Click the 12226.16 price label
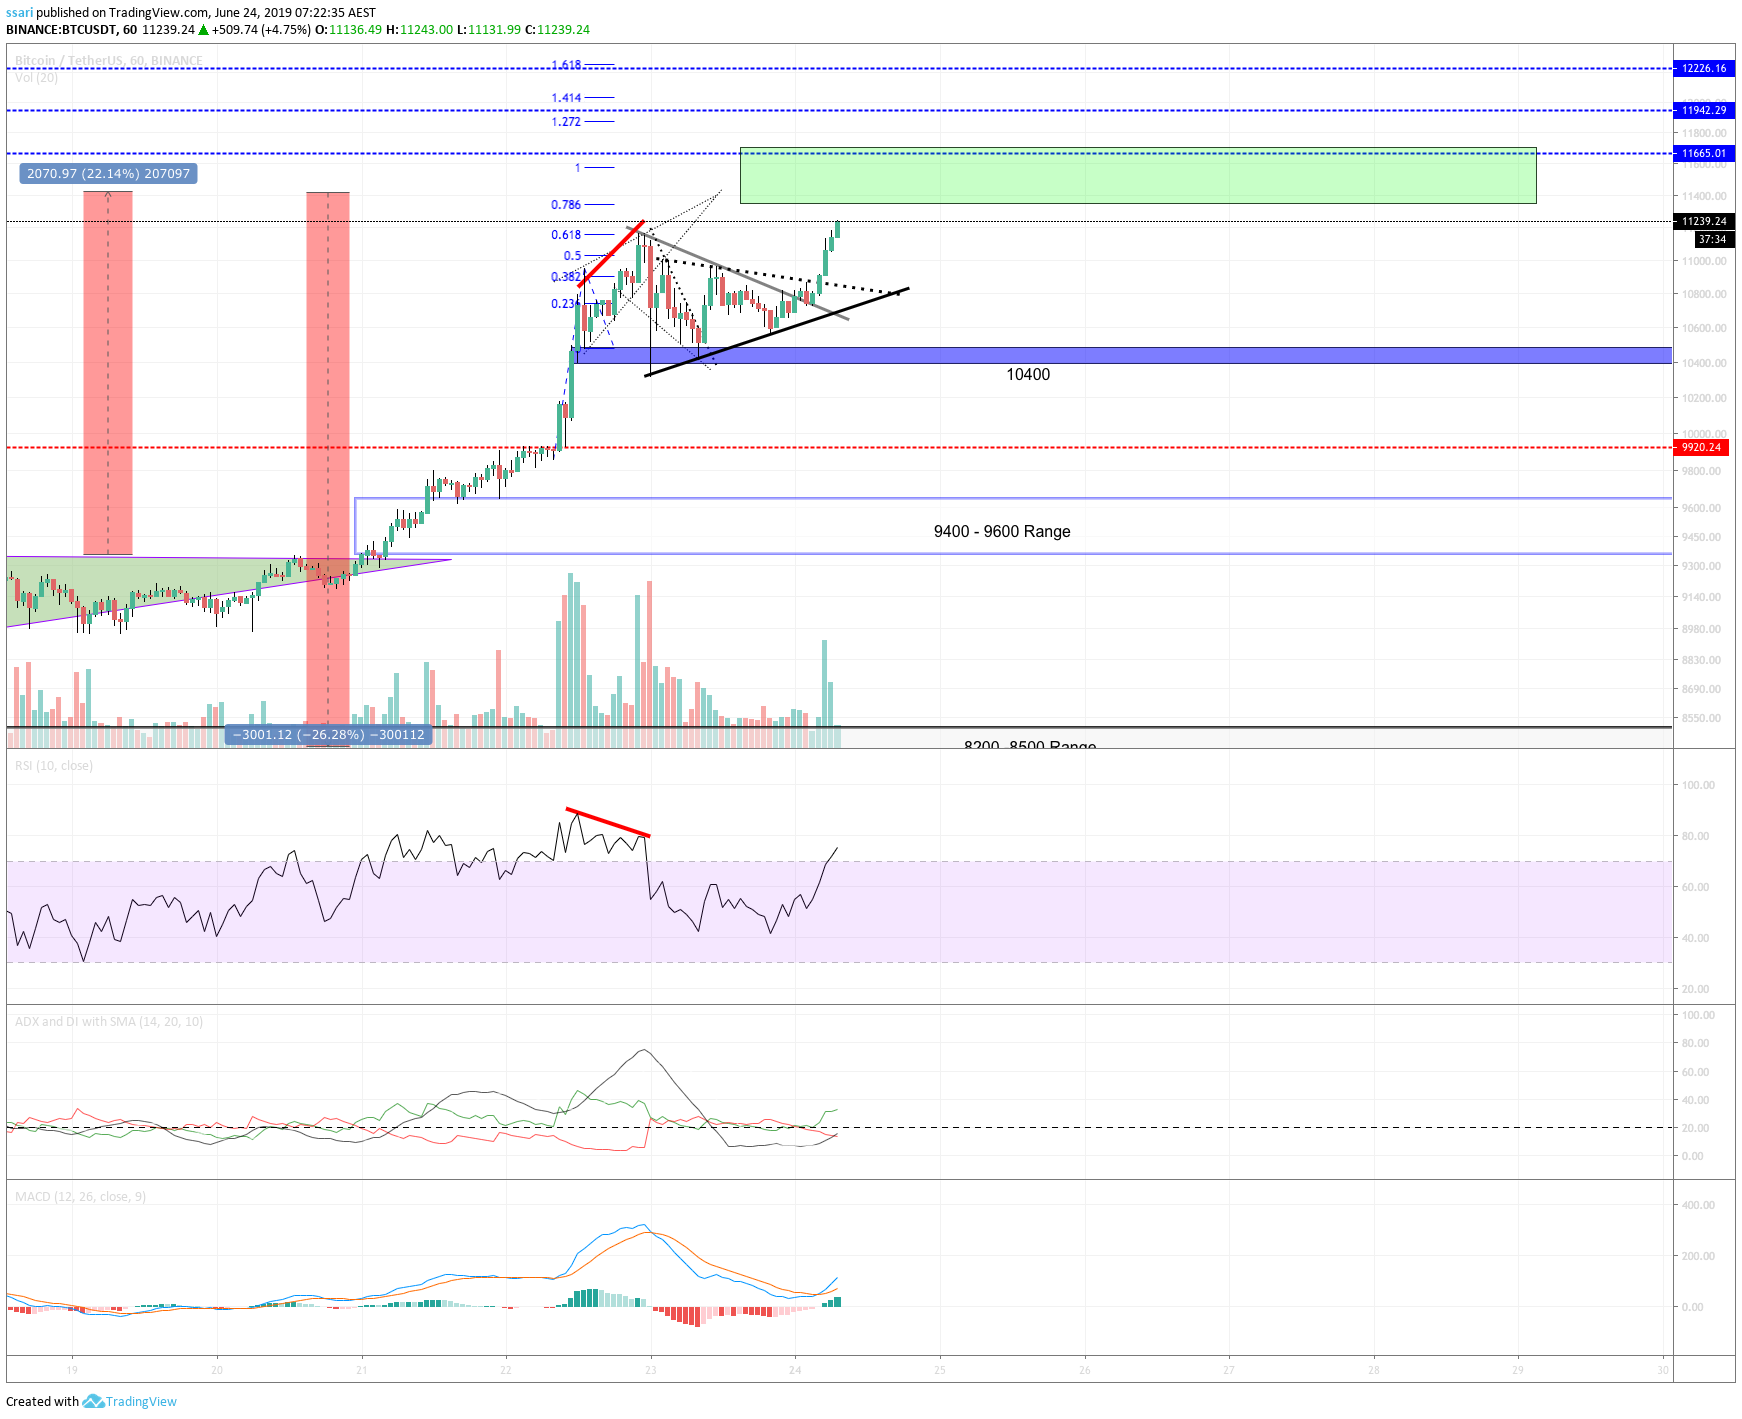Image resolution: width=1742 pixels, height=1419 pixels. click(x=1703, y=68)
